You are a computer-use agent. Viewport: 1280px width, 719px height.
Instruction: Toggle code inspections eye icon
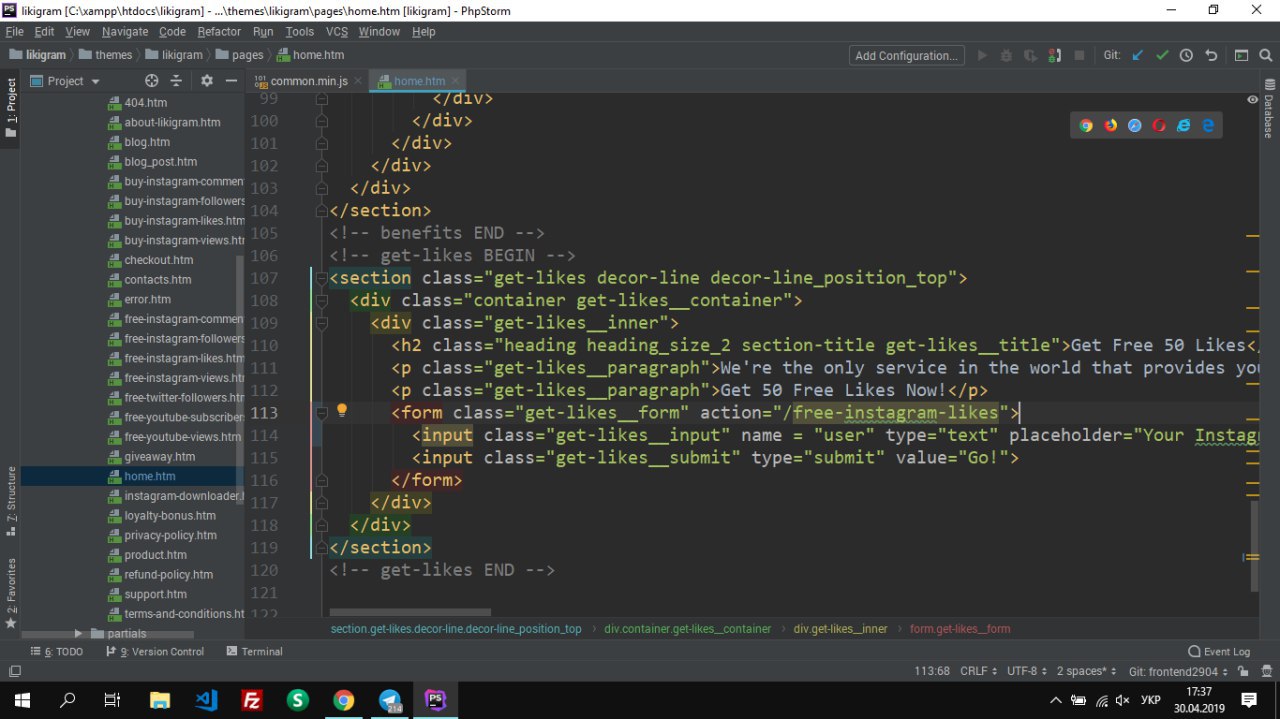pos(1252,100)
